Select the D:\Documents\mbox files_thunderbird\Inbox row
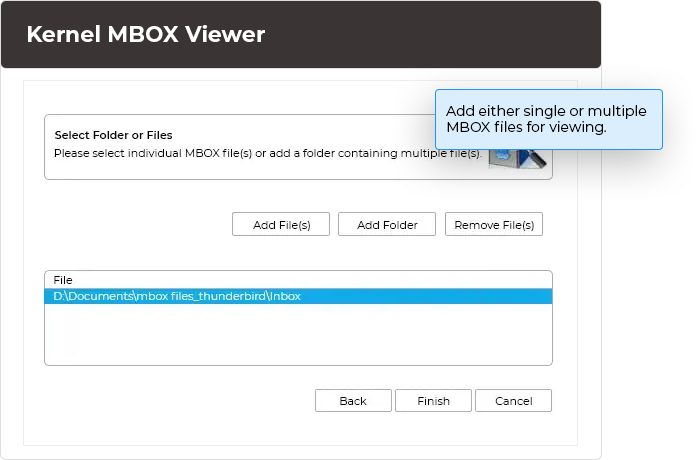This screenshot has width=700, height=460. point(298,296)
